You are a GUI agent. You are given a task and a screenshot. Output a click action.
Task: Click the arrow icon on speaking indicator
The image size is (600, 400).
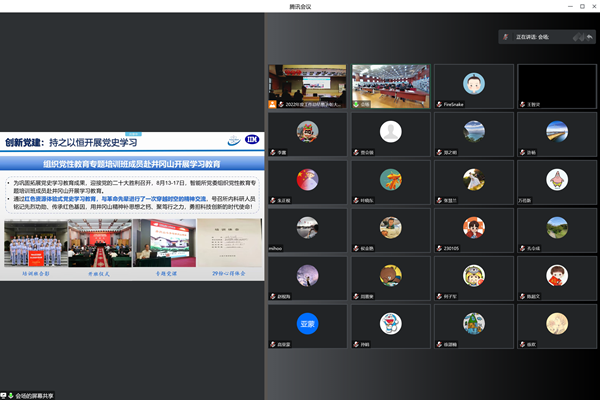pos(588,37)
